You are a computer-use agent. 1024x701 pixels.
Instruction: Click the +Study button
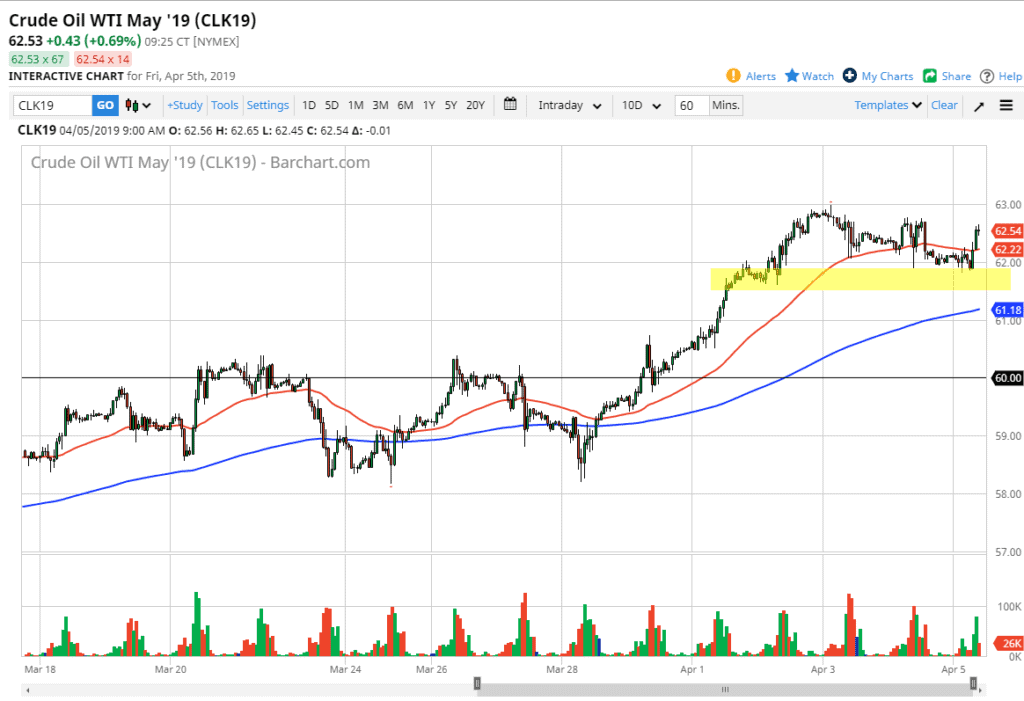click(185, 105)
